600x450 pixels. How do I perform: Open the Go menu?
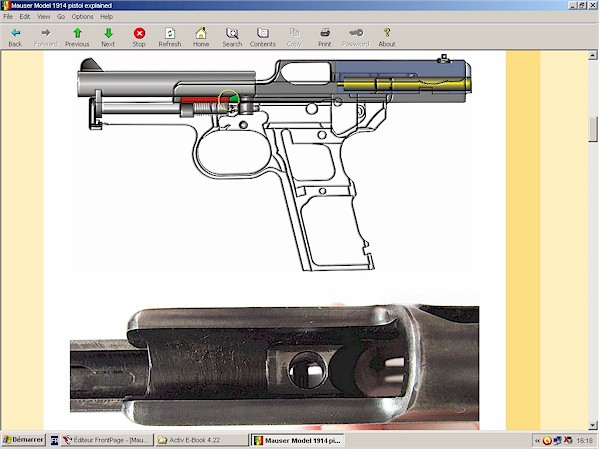[61, 16]
